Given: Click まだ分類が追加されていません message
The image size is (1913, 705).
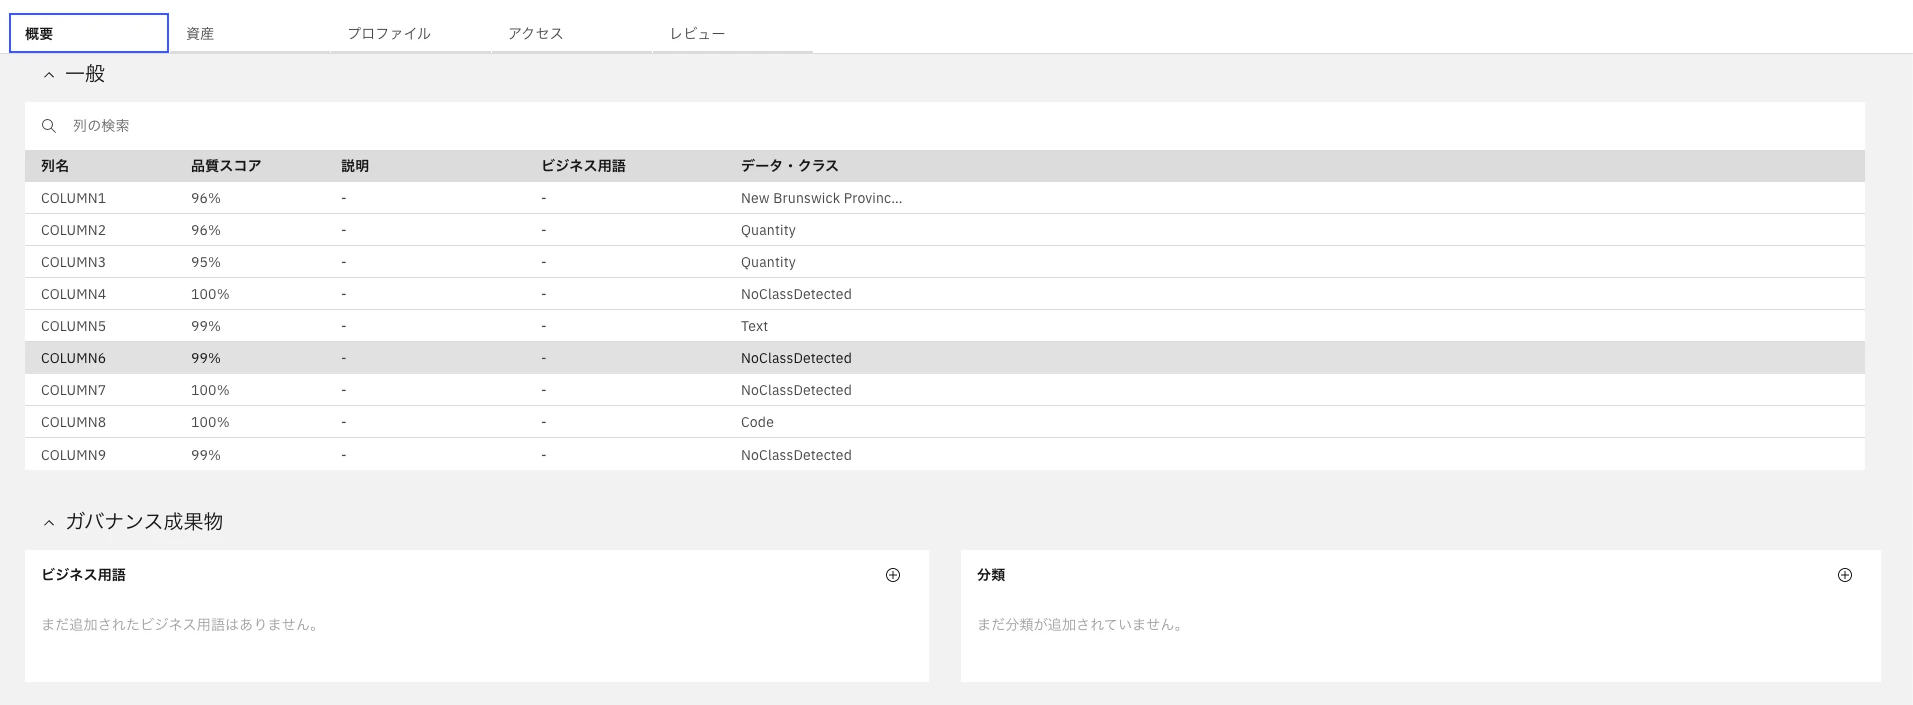Looking at the screenshot, I should click(x=1082, y=625).
